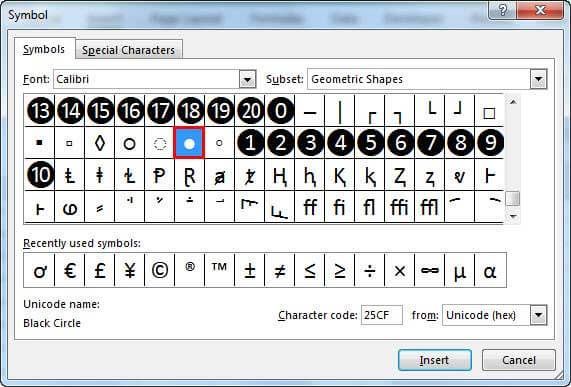Choose the negative circled 20 symbol
The height and width of the screenshot is (387, 571).
(x=250, y=111)
